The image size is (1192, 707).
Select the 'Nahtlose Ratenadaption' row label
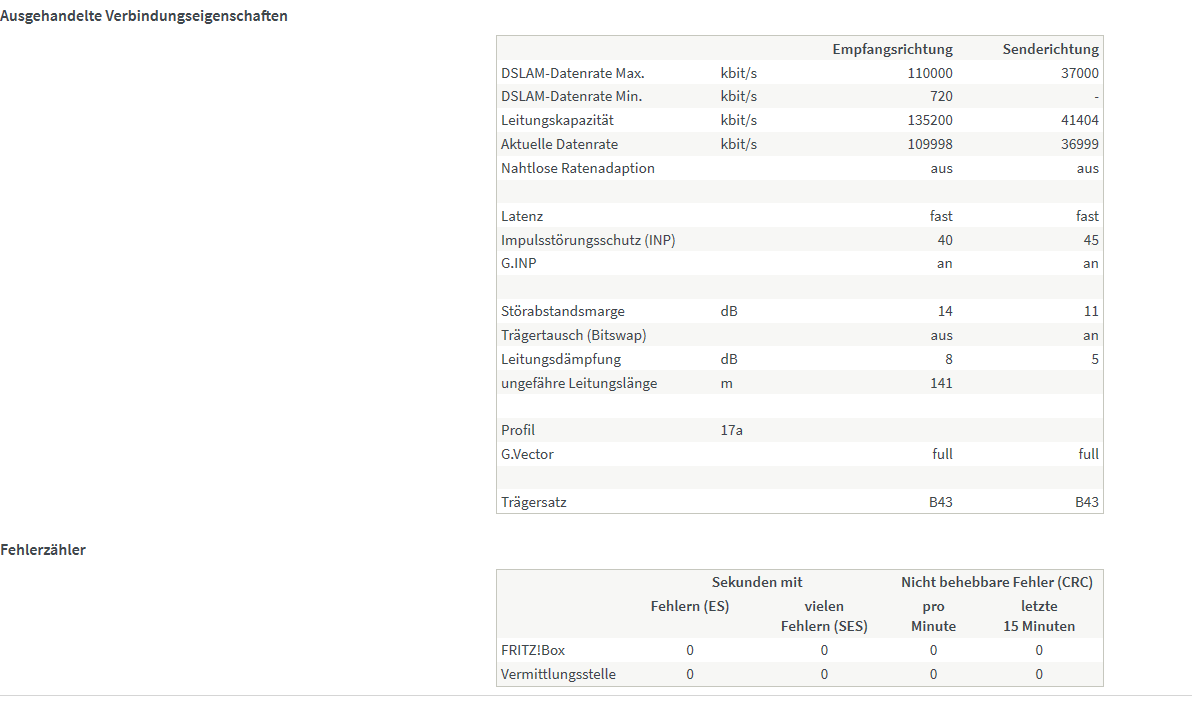coord(578,168)
